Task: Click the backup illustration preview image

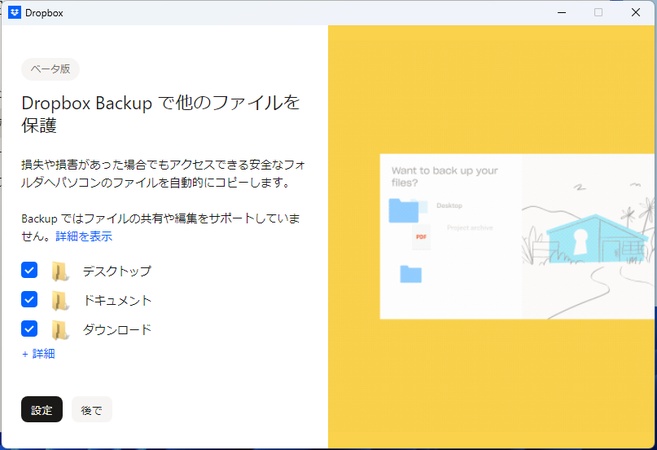Action: pos(517,236)
